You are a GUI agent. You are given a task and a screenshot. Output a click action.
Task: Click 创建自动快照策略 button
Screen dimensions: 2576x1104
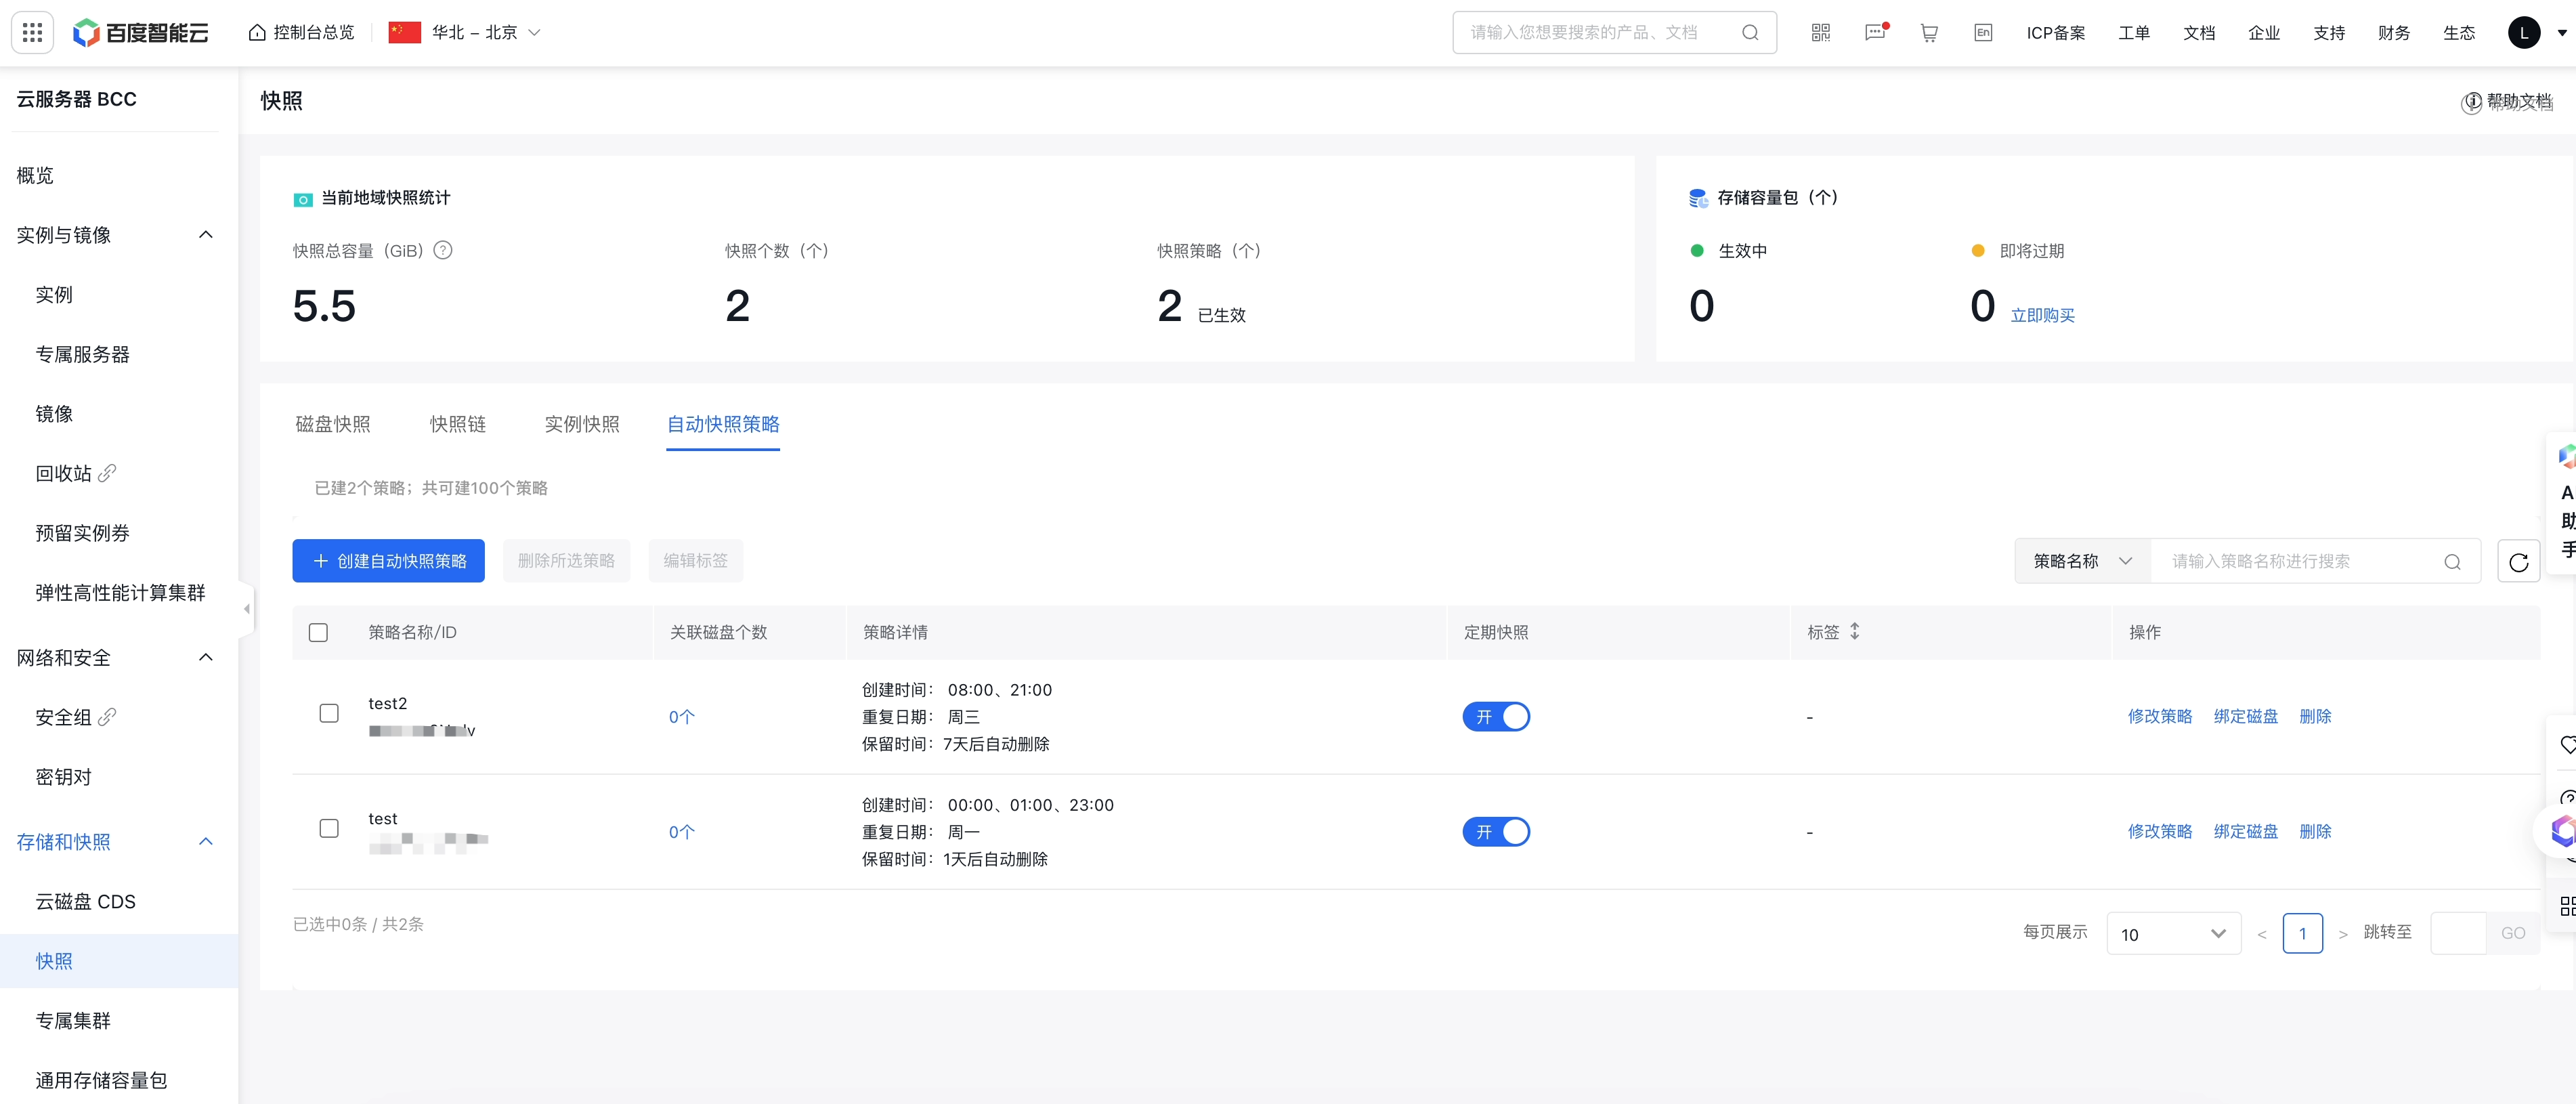coord(388,561)
